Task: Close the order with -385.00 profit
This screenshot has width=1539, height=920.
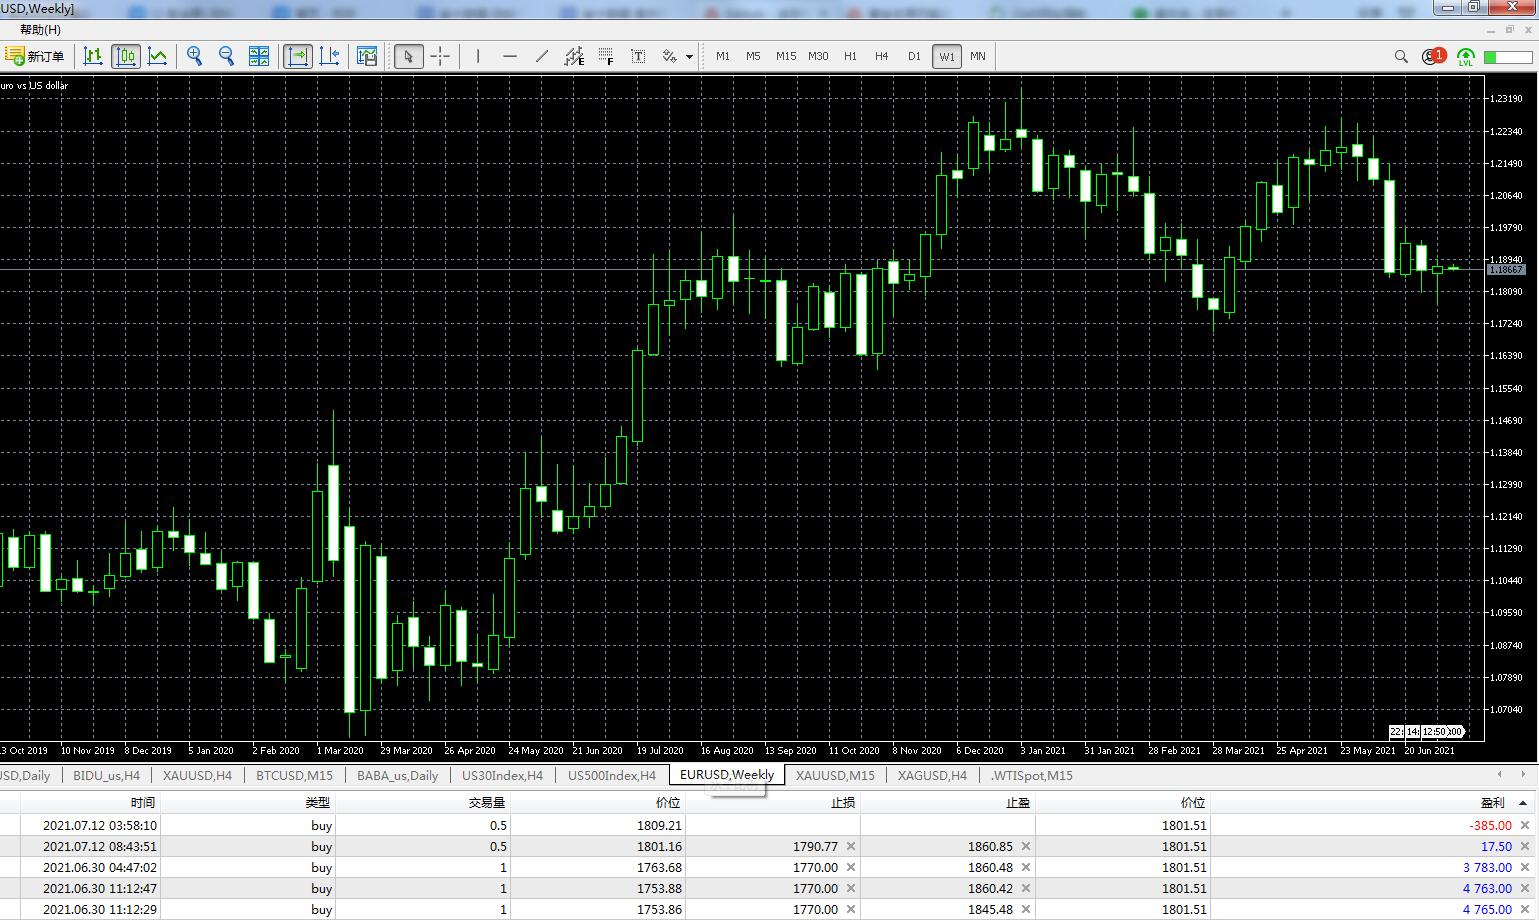Action: 1525,825
